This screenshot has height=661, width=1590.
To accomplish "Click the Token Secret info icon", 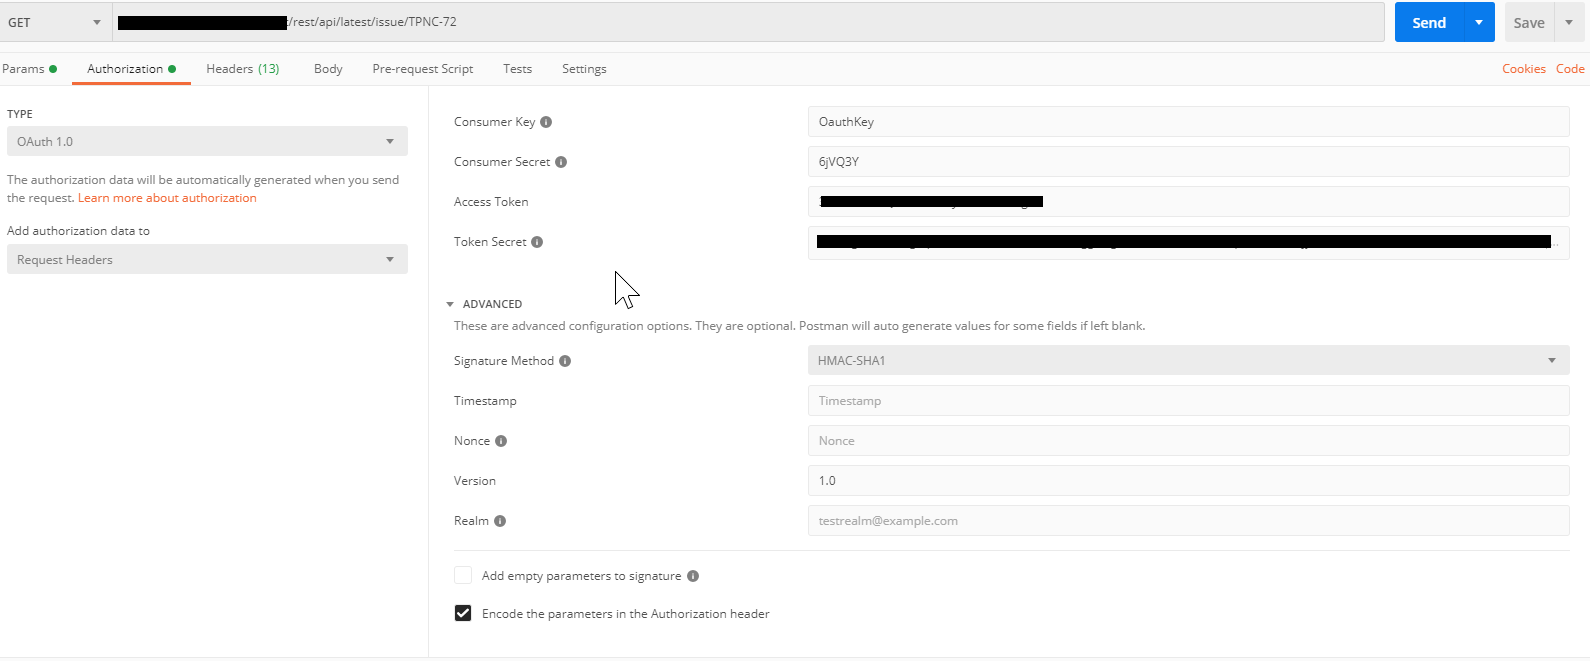I will pyautogui.click(x=537, y=242).
